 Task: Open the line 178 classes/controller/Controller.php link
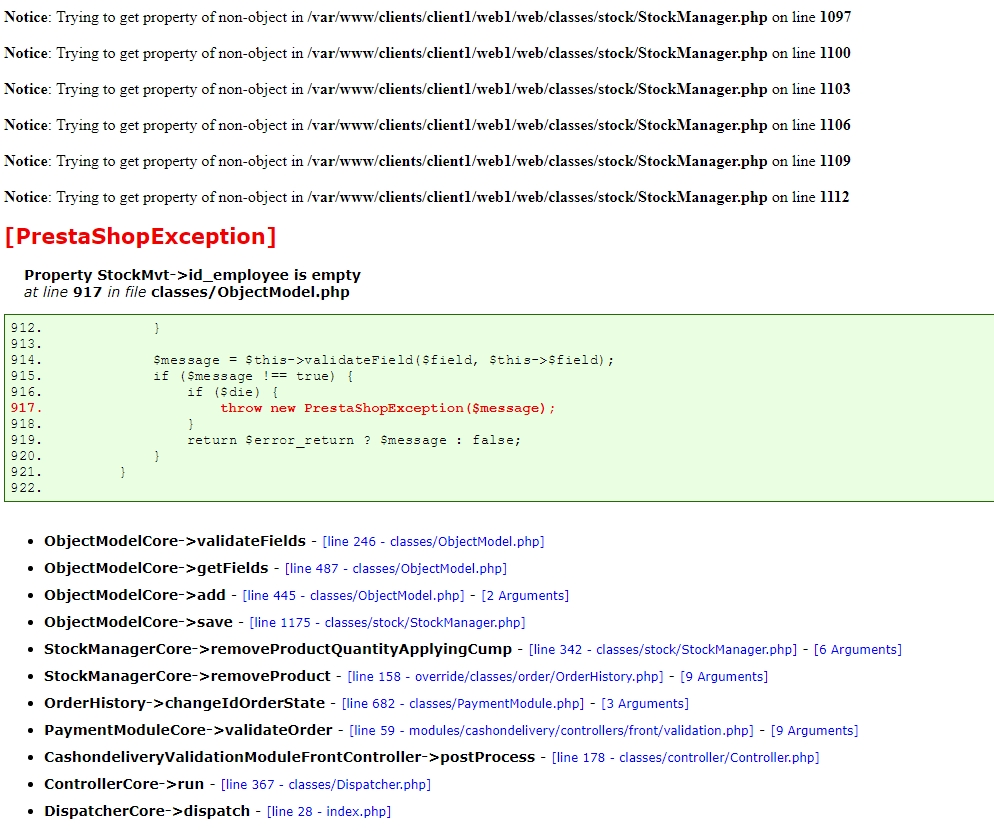point(686,758)
